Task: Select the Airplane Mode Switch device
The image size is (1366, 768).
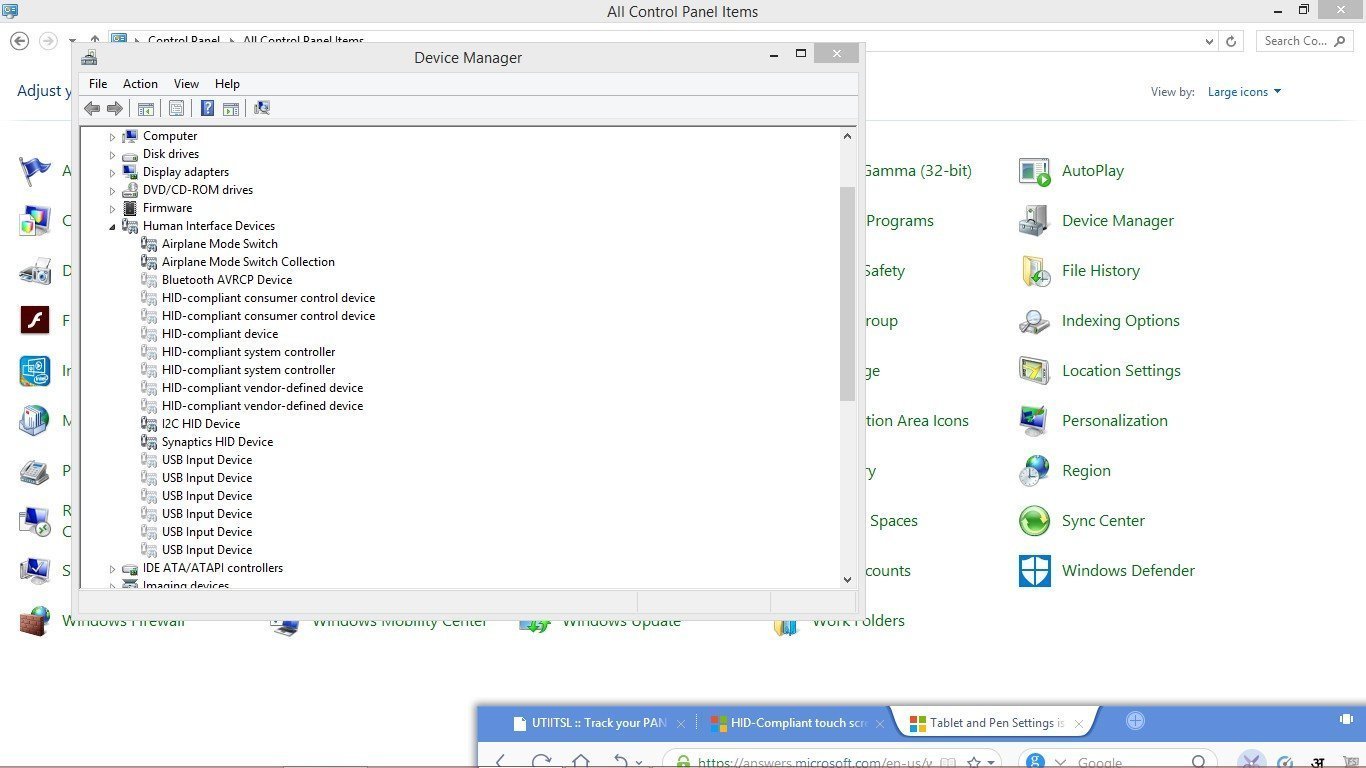Action: click(x=220, y=244)
